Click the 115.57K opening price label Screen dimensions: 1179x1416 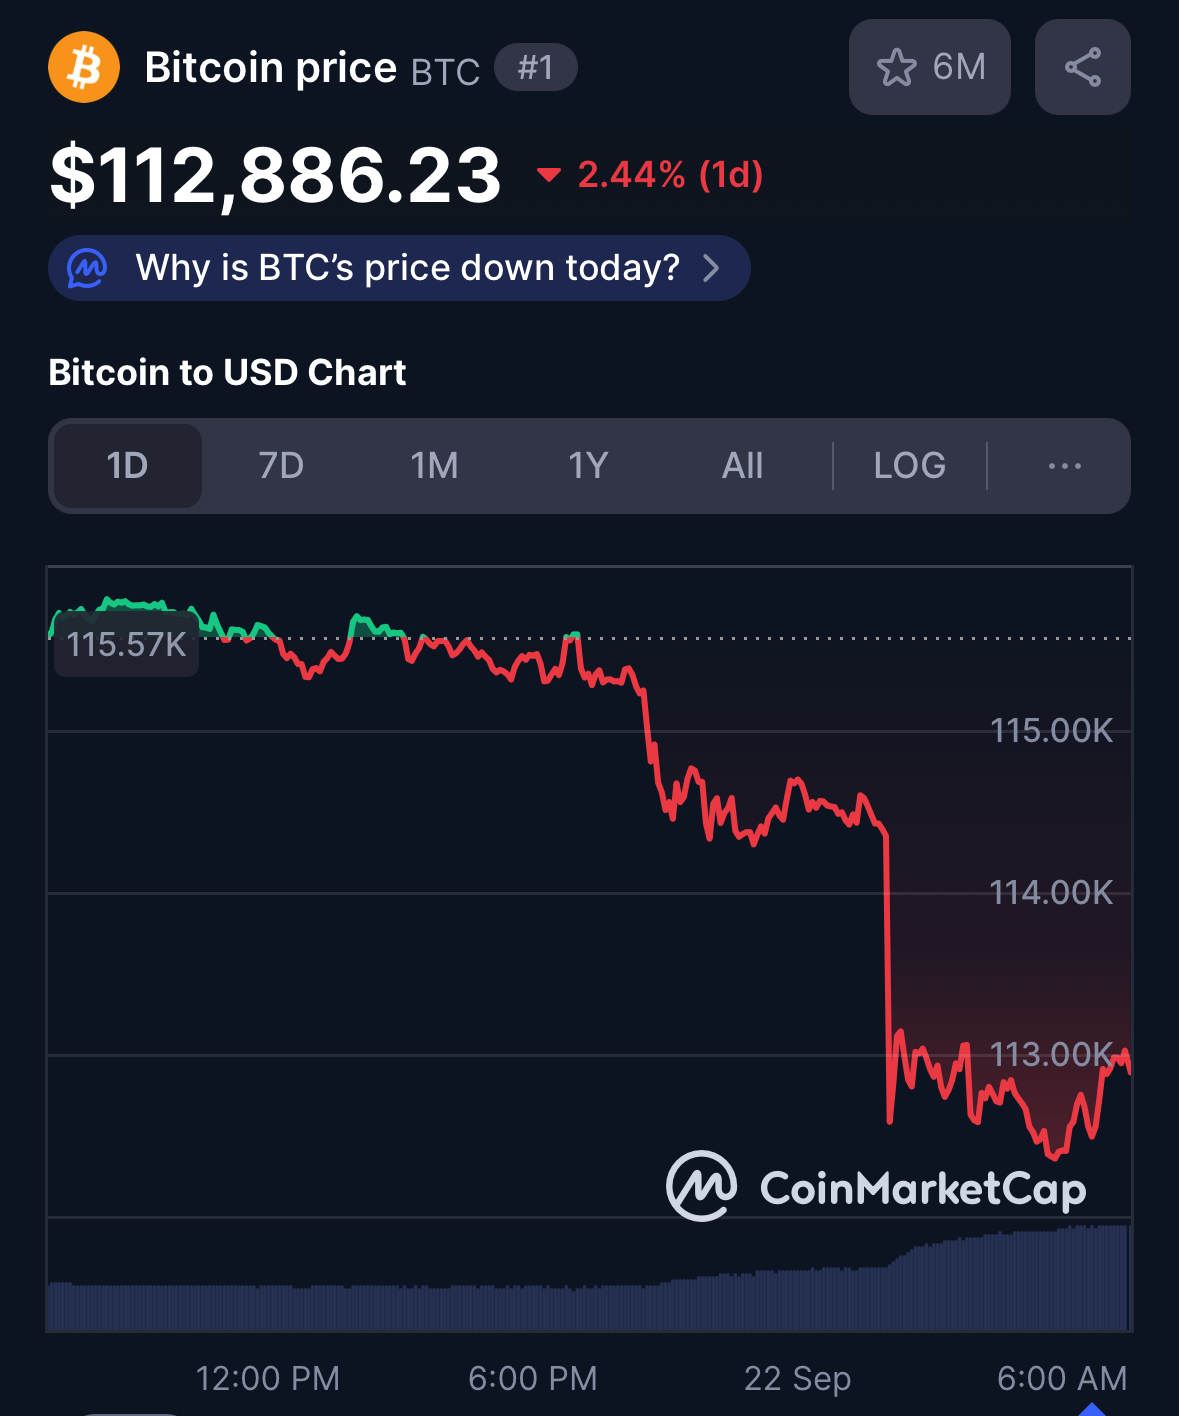(127, 645)
